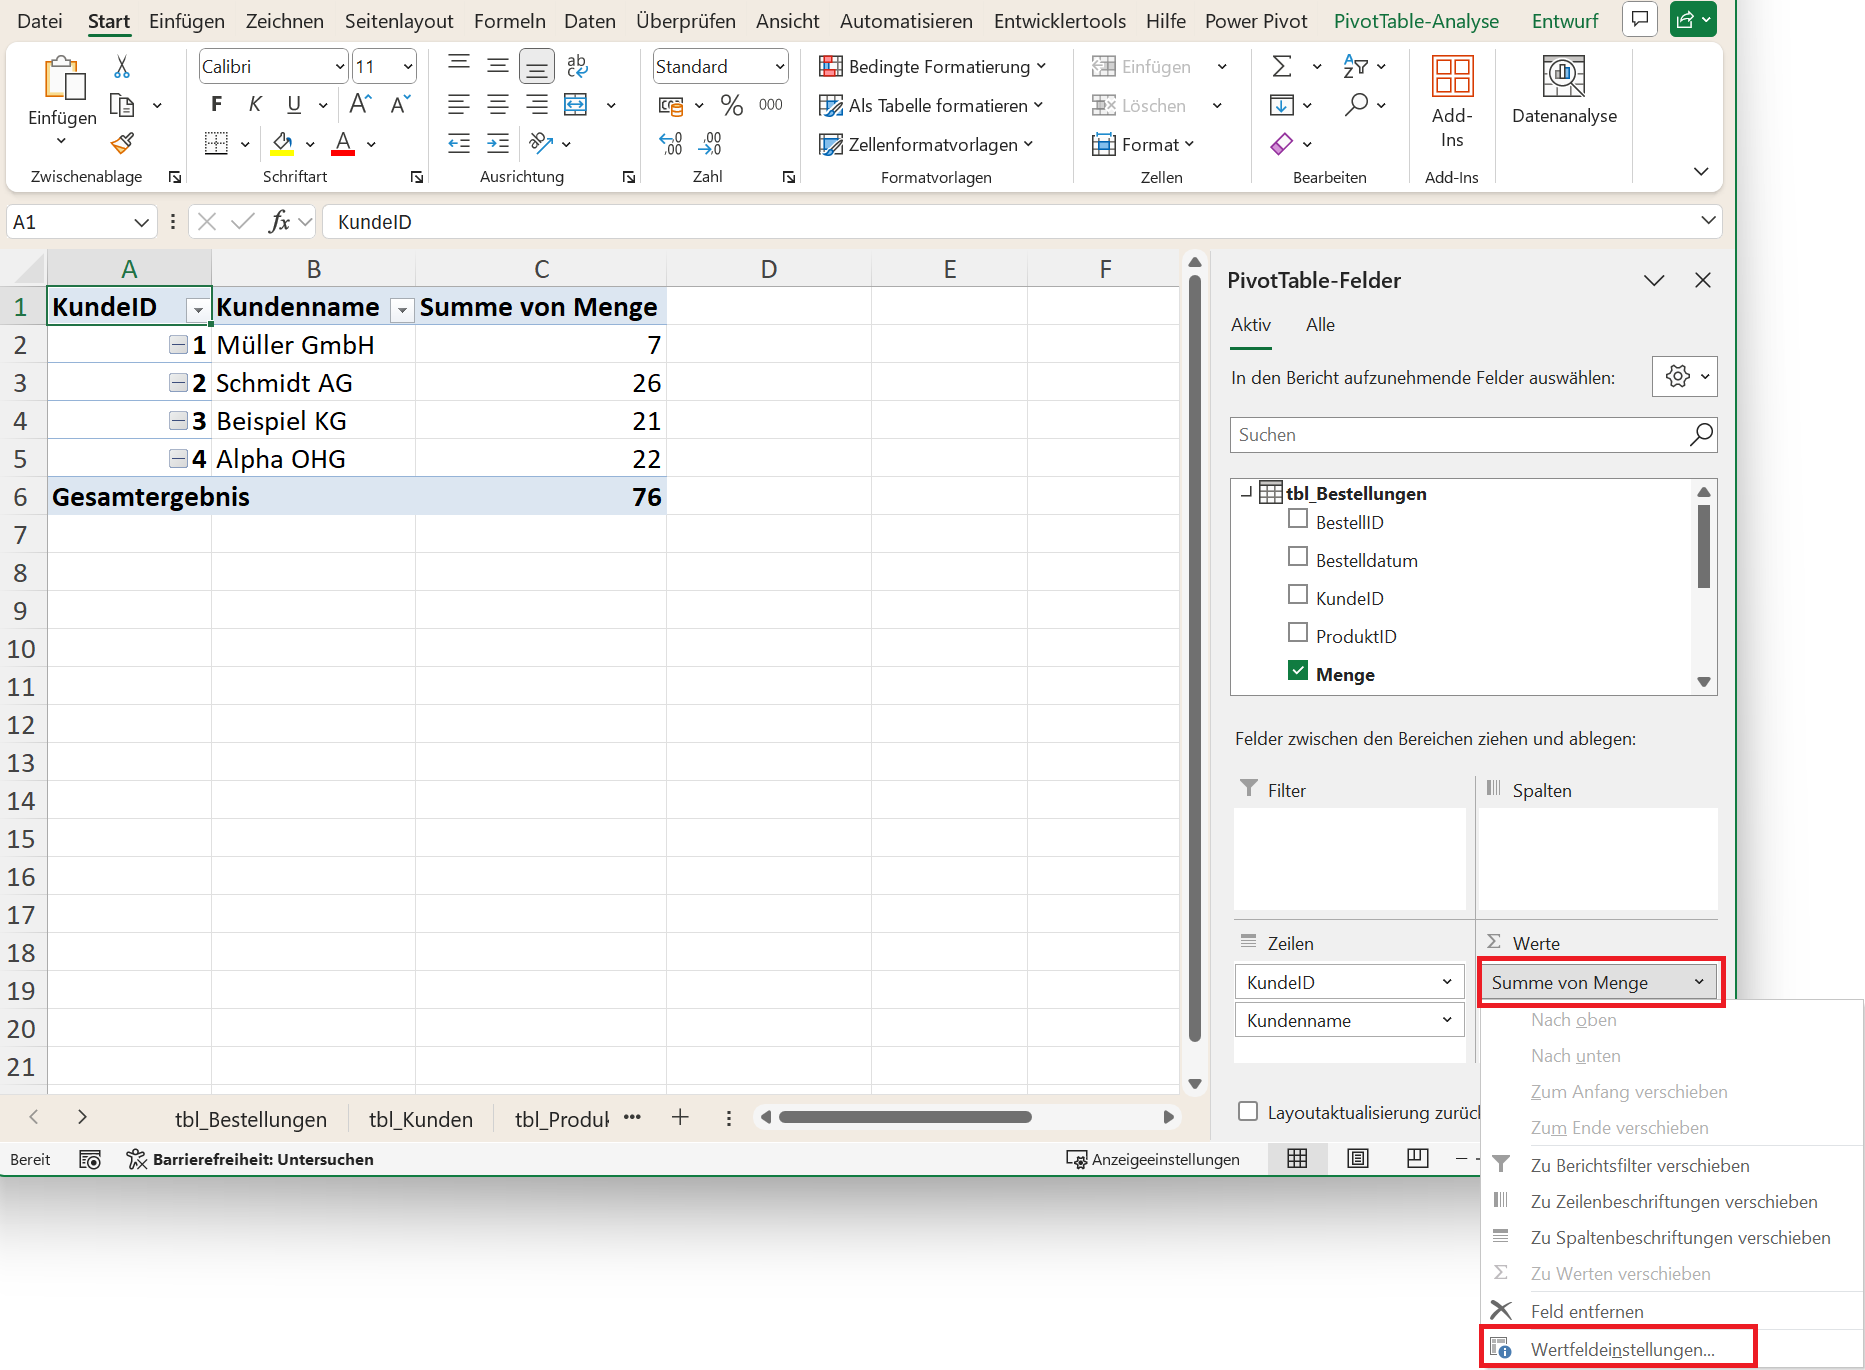Open the Kundenname field dropdown in Zeilen
Viewport: 1865px width, 1370px height.
1447,1020
